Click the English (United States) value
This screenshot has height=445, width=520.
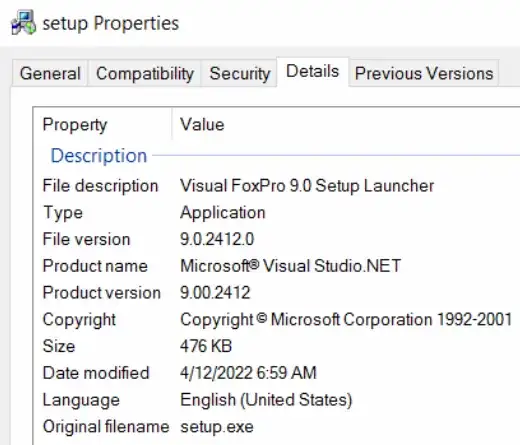[266, 400]
